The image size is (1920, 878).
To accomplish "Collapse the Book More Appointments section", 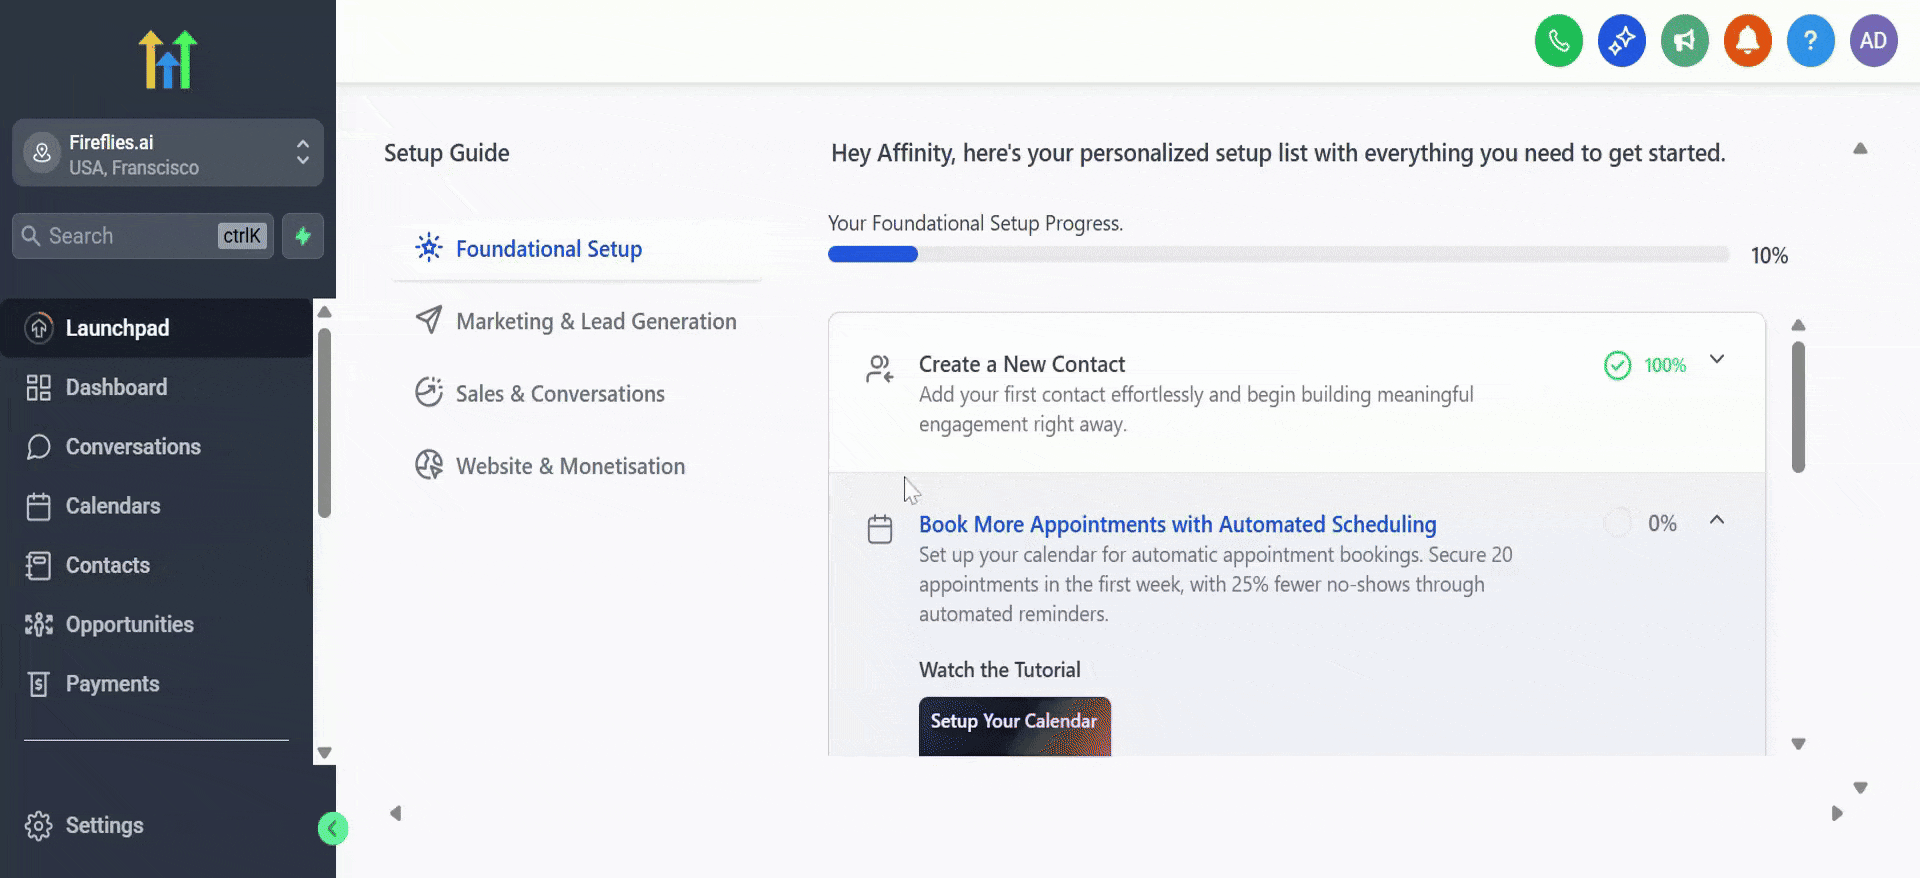I will point(1716,520).
